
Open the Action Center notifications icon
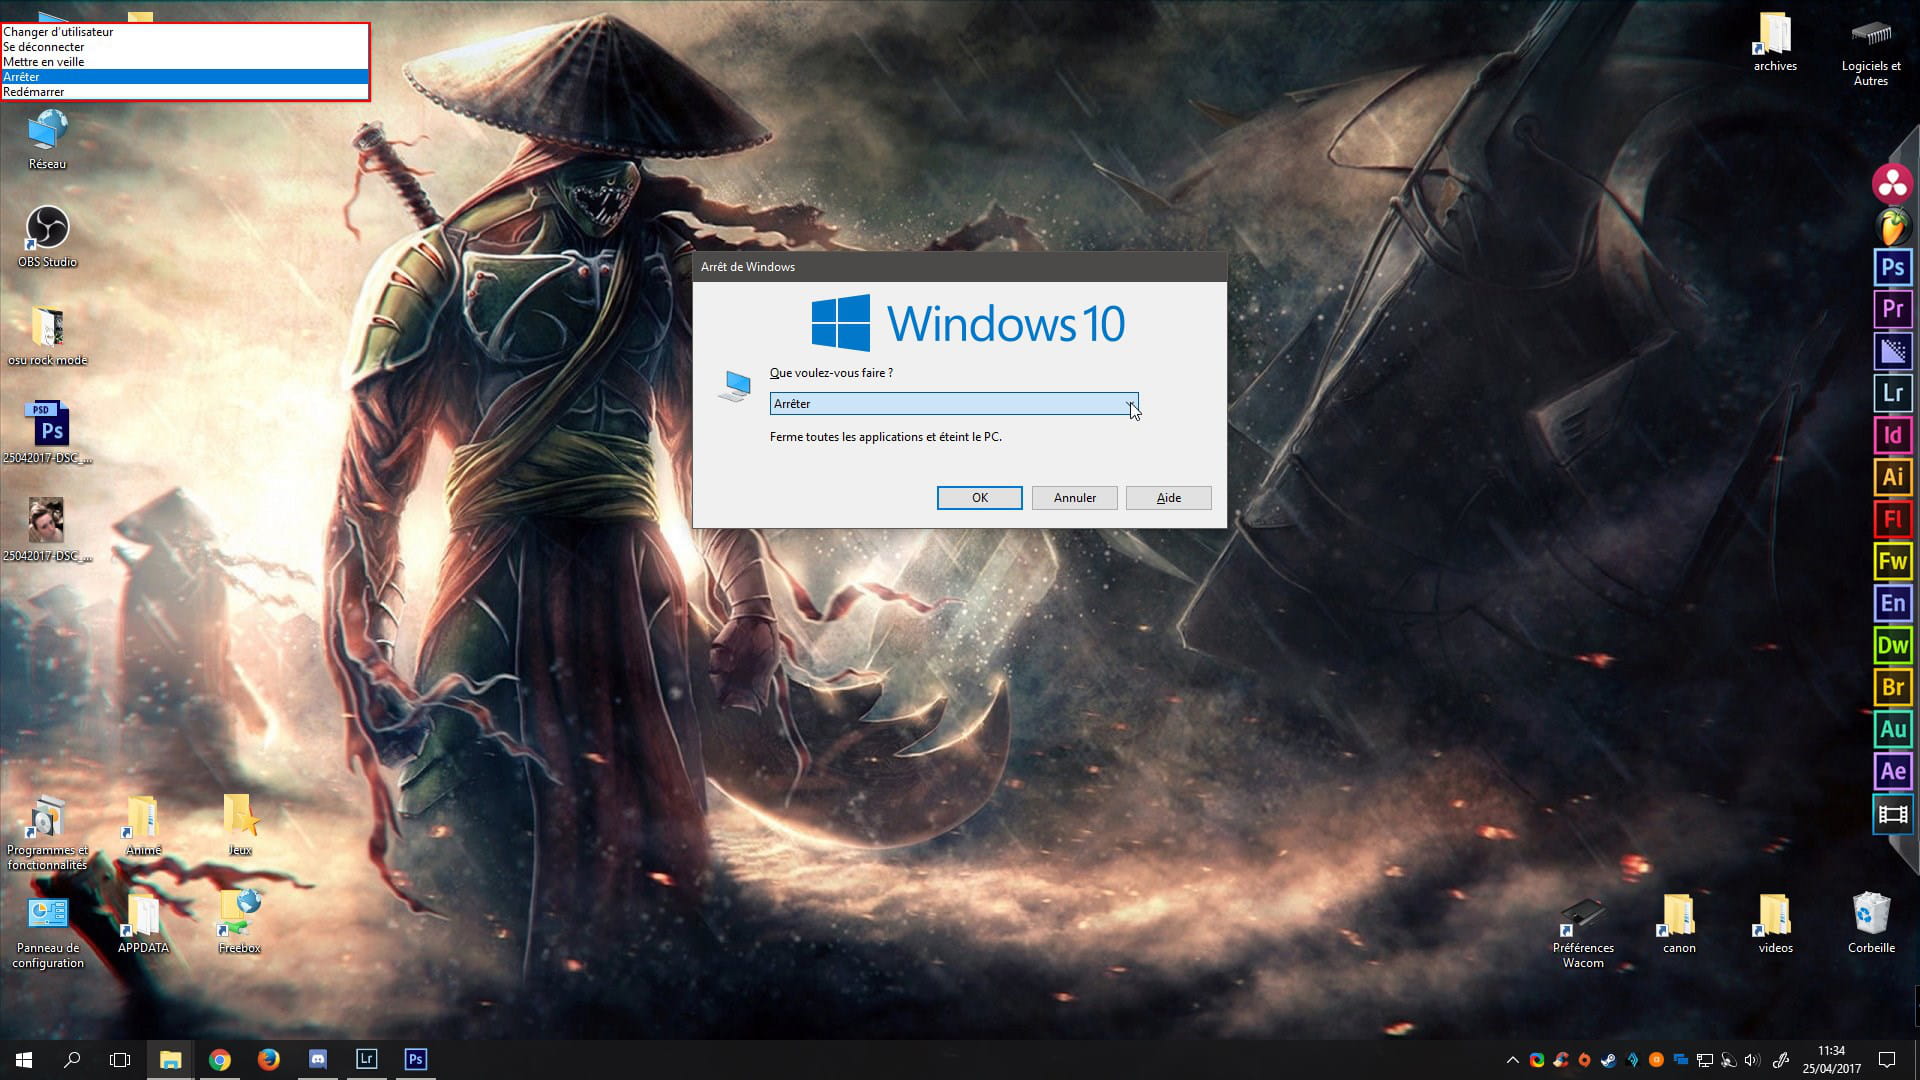tap(1887, 1060)
